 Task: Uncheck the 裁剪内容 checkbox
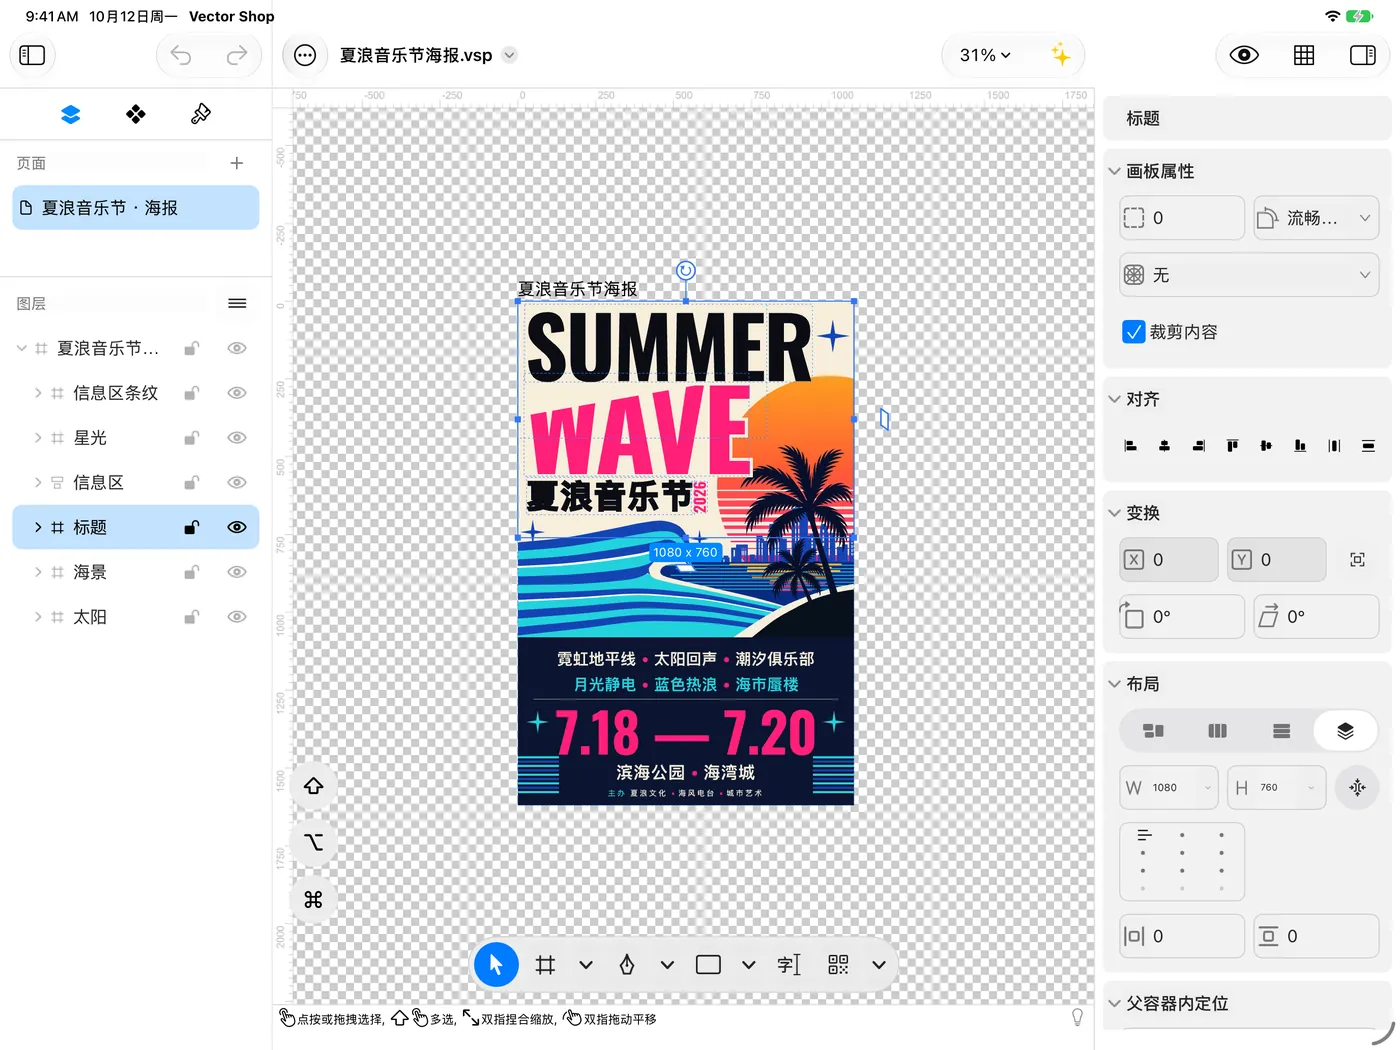[x=1134, y=332]
